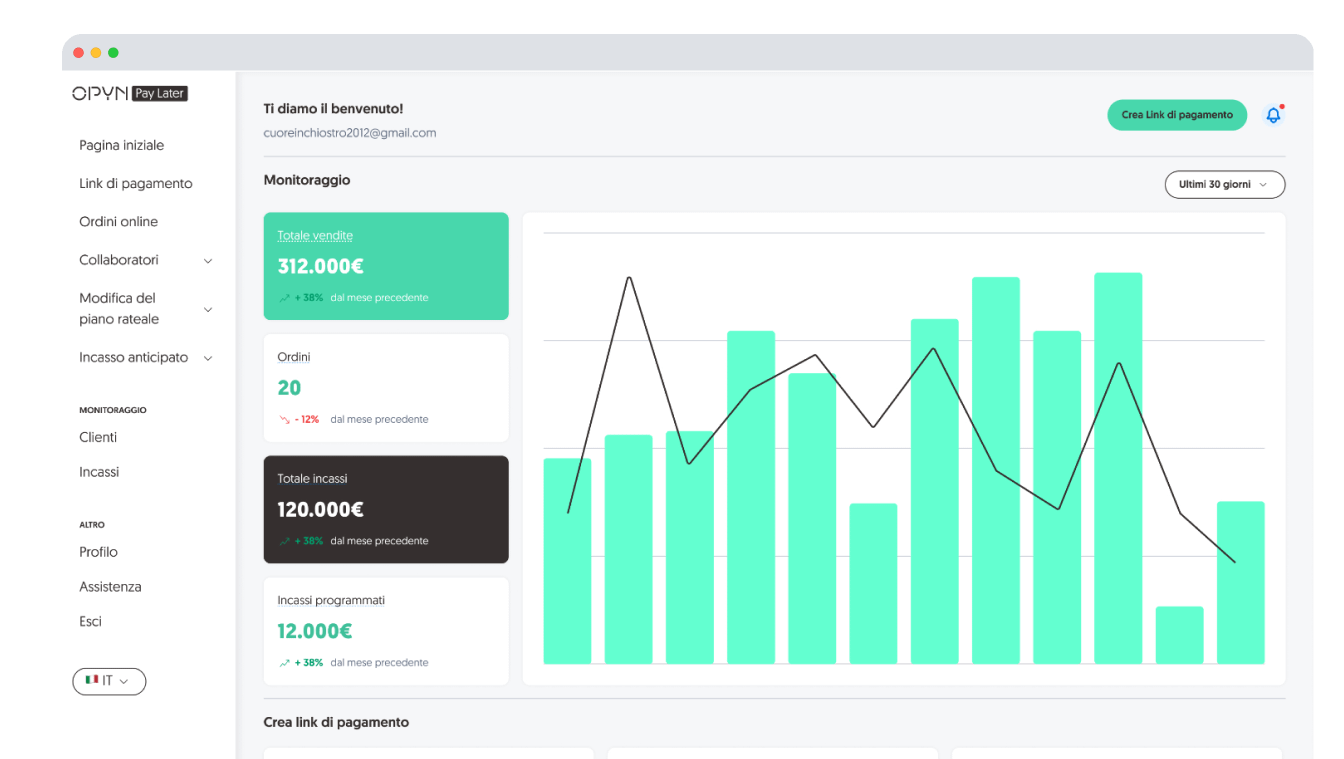Select the Totale vendite 312.000€ card
This screenshot has height=759, width=1344.
[386, 266]
